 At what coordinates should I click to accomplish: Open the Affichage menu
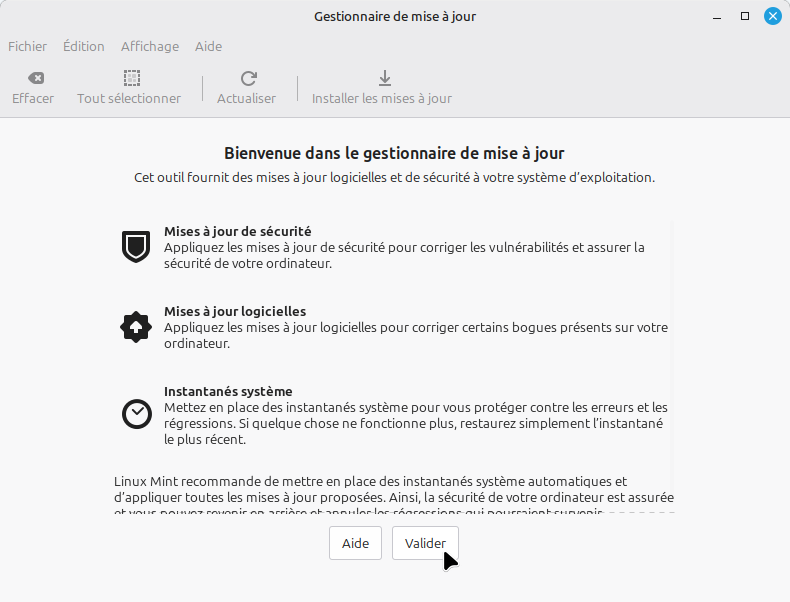[150, 46]
